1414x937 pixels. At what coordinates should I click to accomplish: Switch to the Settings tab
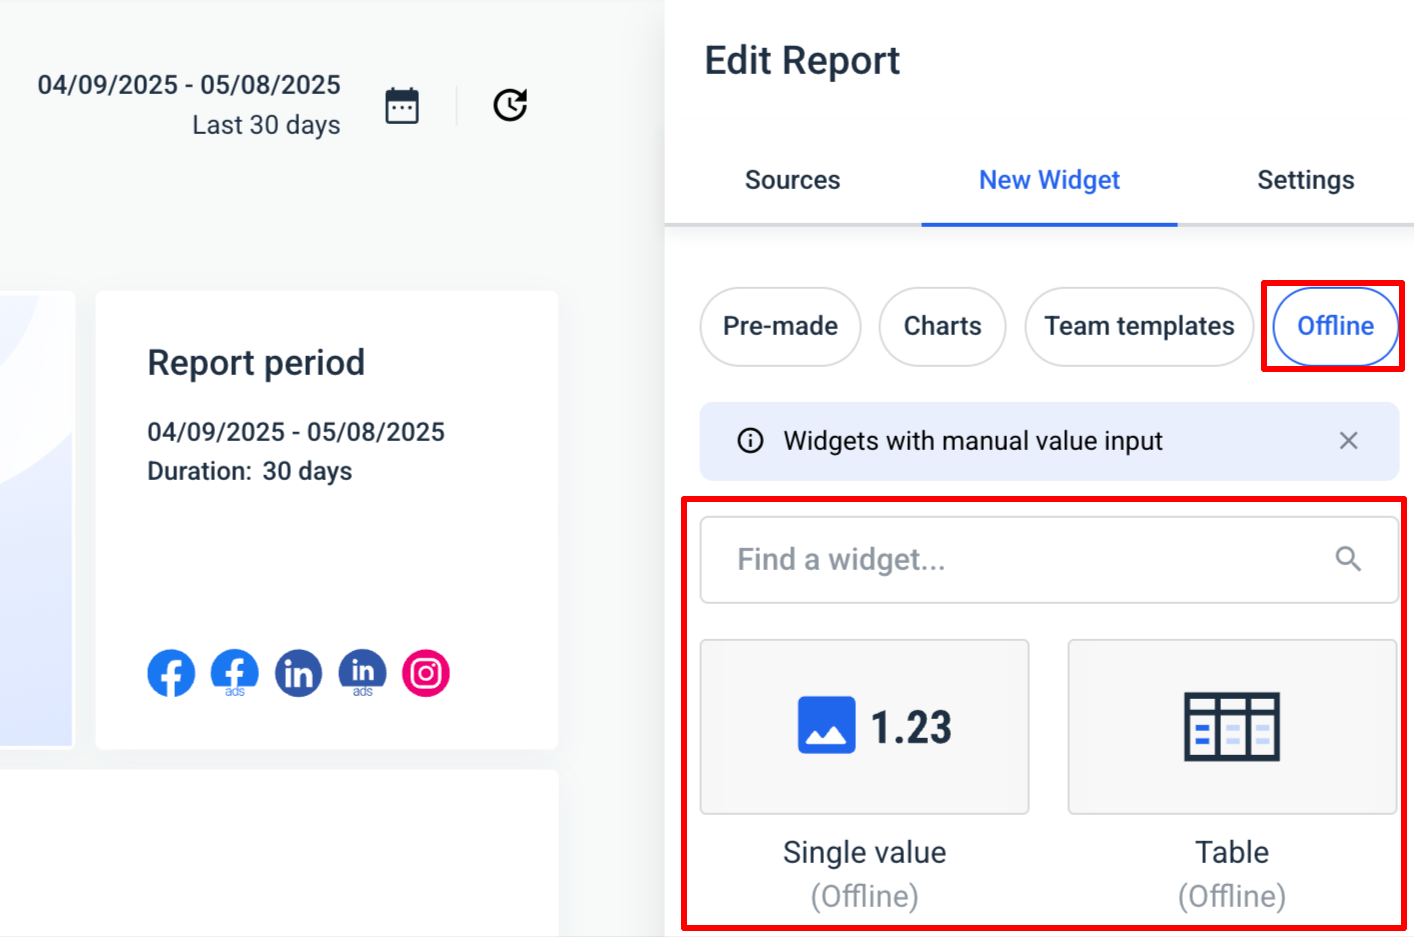(1305, 180)
